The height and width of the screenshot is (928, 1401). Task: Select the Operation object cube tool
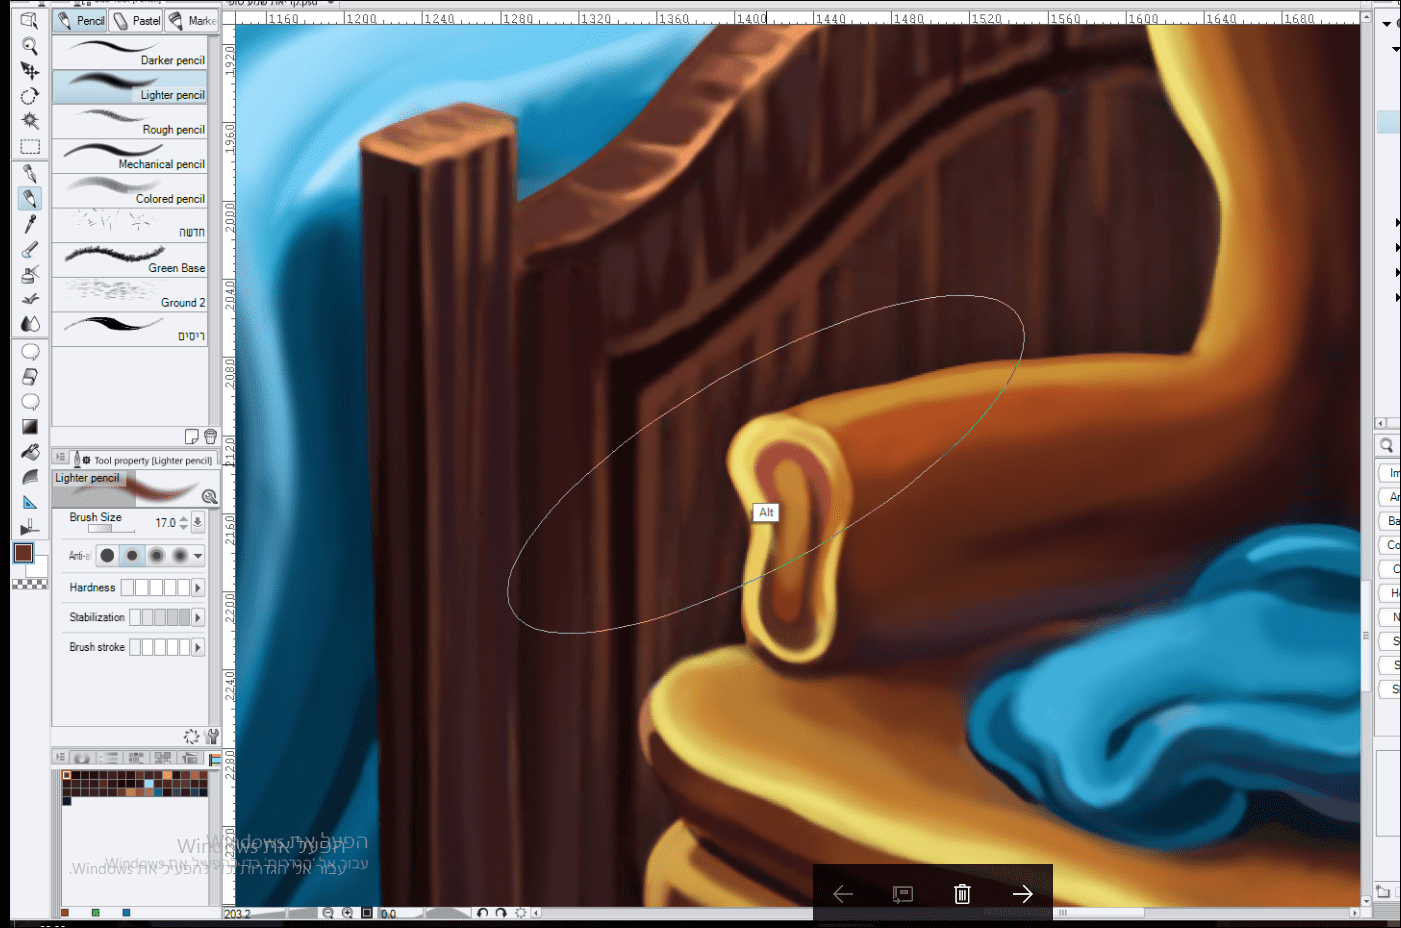[30, 20]
